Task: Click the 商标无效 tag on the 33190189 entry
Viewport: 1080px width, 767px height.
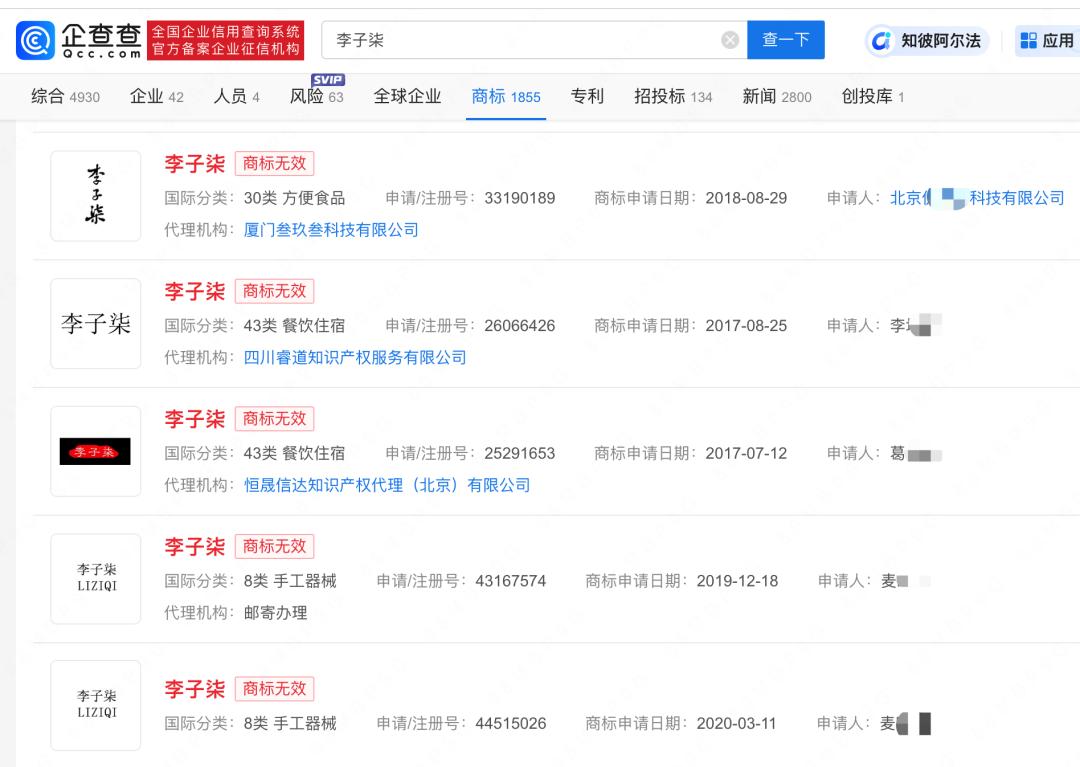Action: click(274, 164)
